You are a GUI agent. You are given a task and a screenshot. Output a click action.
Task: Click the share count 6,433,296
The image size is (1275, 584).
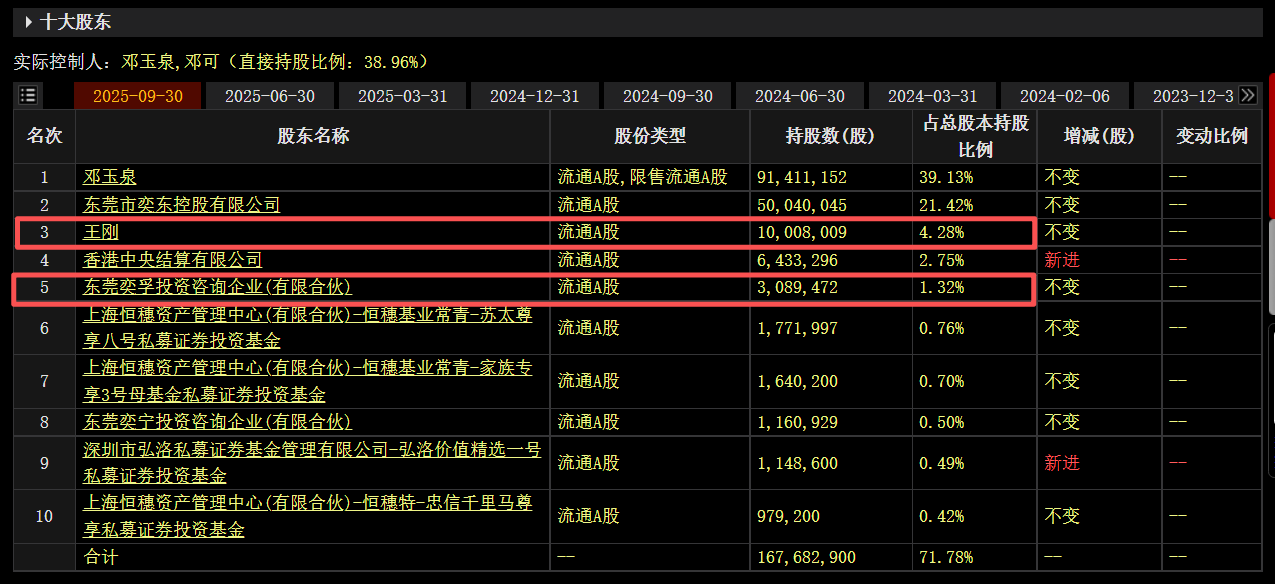pyautogui.click(x=797, y=260)
